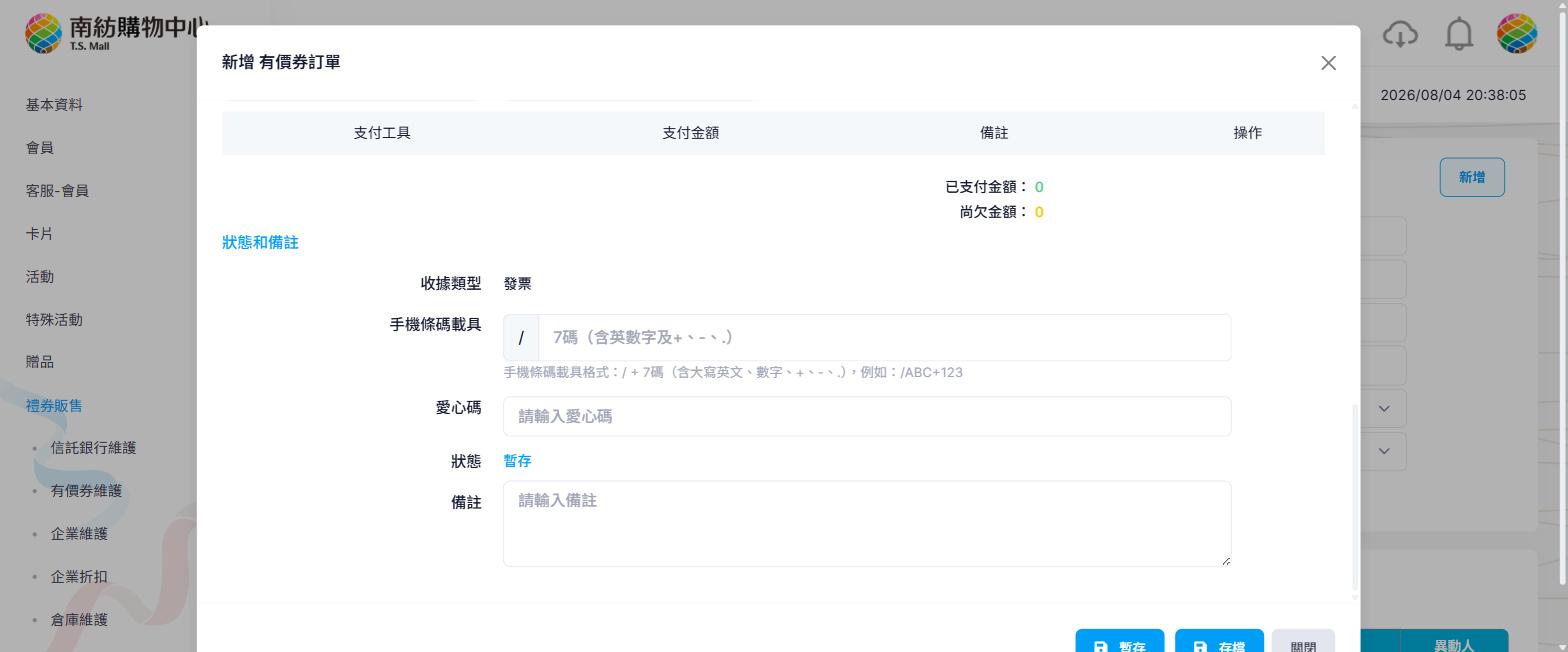Close the 新增 有價券訂單 dialog with X icon

click(x=1328, y=63)
